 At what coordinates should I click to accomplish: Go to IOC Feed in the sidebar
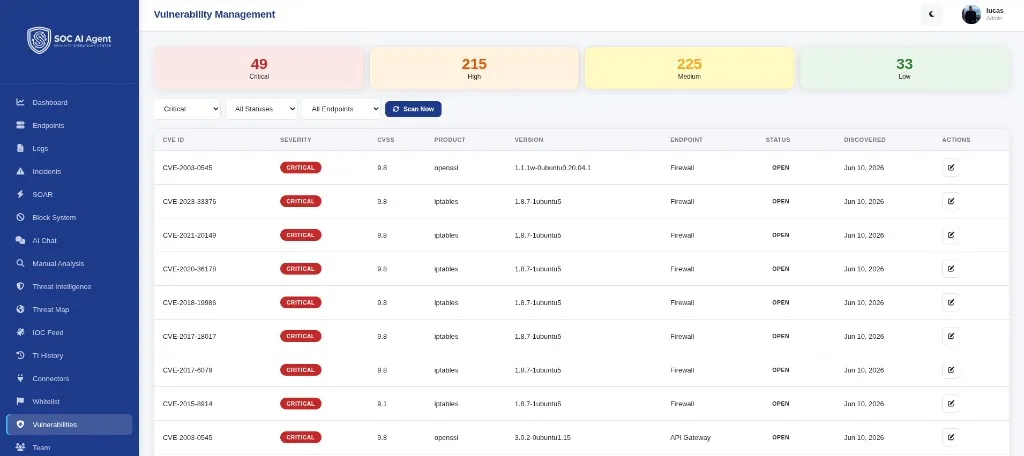click(69, 333)
